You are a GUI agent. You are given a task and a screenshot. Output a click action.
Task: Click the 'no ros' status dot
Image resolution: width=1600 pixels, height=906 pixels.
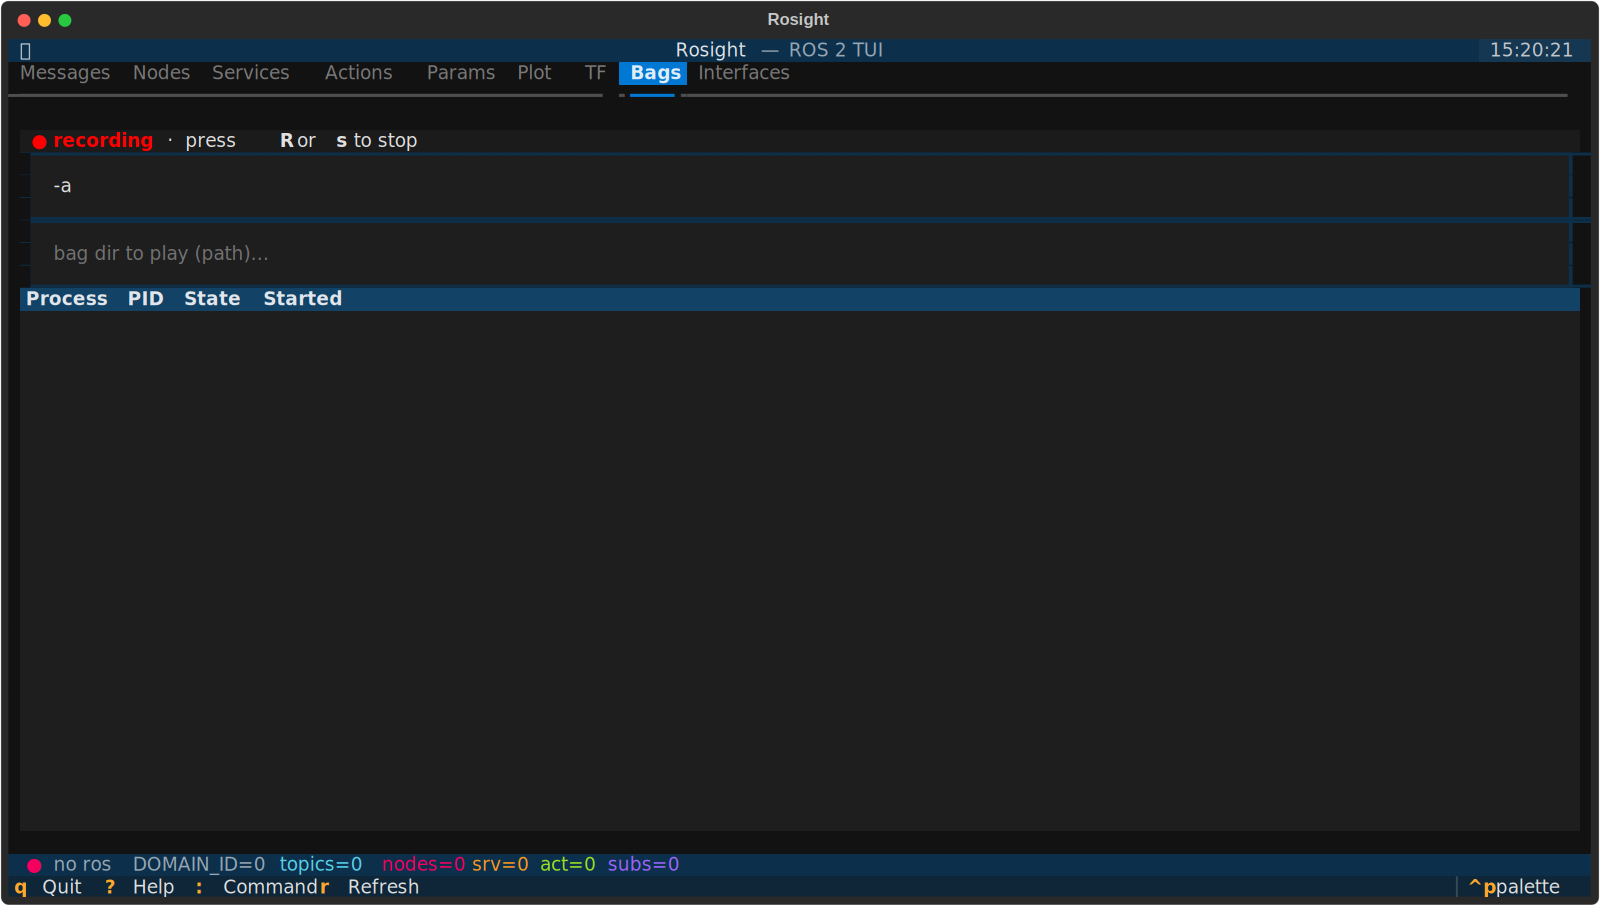tap(34, 865)
